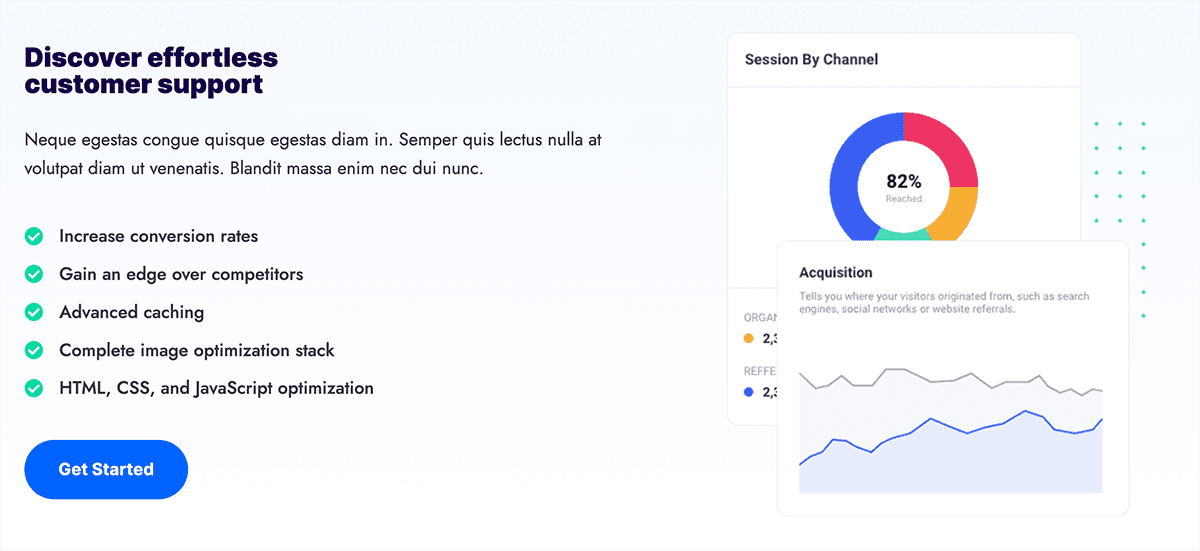This screenshot has width=1200, height=551.
Task: Click the checkmark icon next to Advanced caching
Action: pyautogui.click(x=34, y=312)
